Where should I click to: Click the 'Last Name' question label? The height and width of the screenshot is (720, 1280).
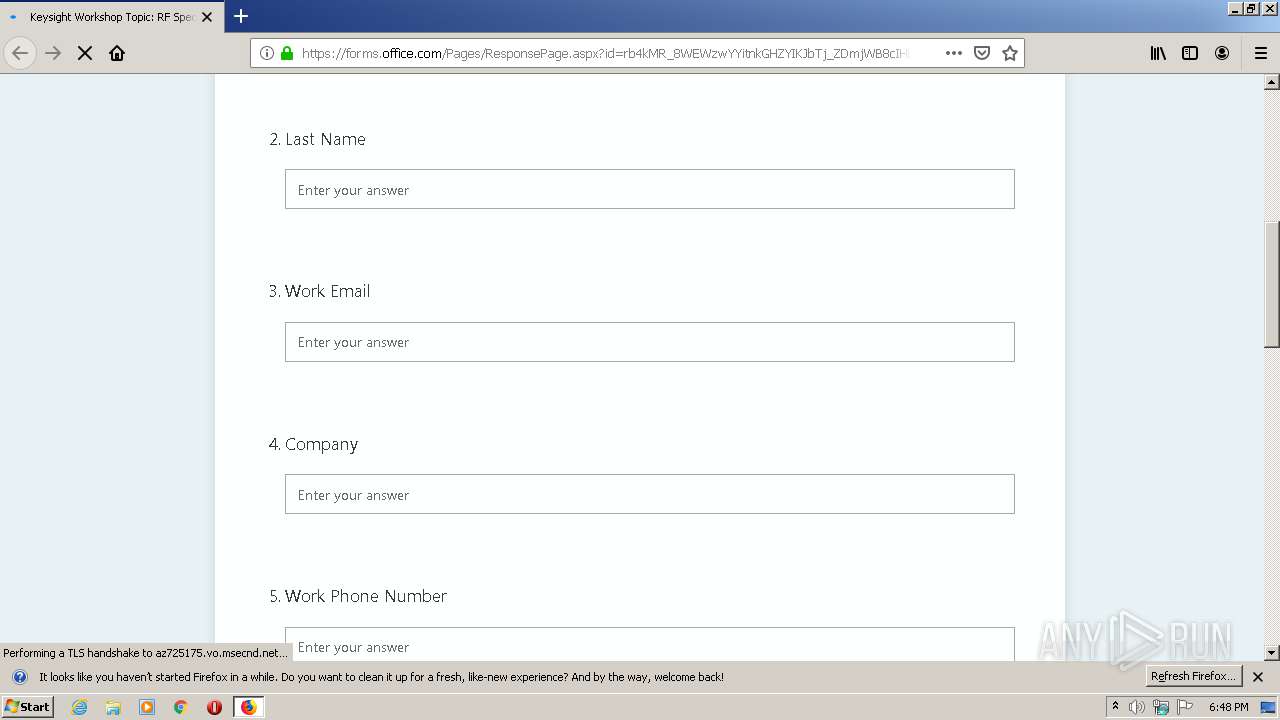[x=325, y=139]
